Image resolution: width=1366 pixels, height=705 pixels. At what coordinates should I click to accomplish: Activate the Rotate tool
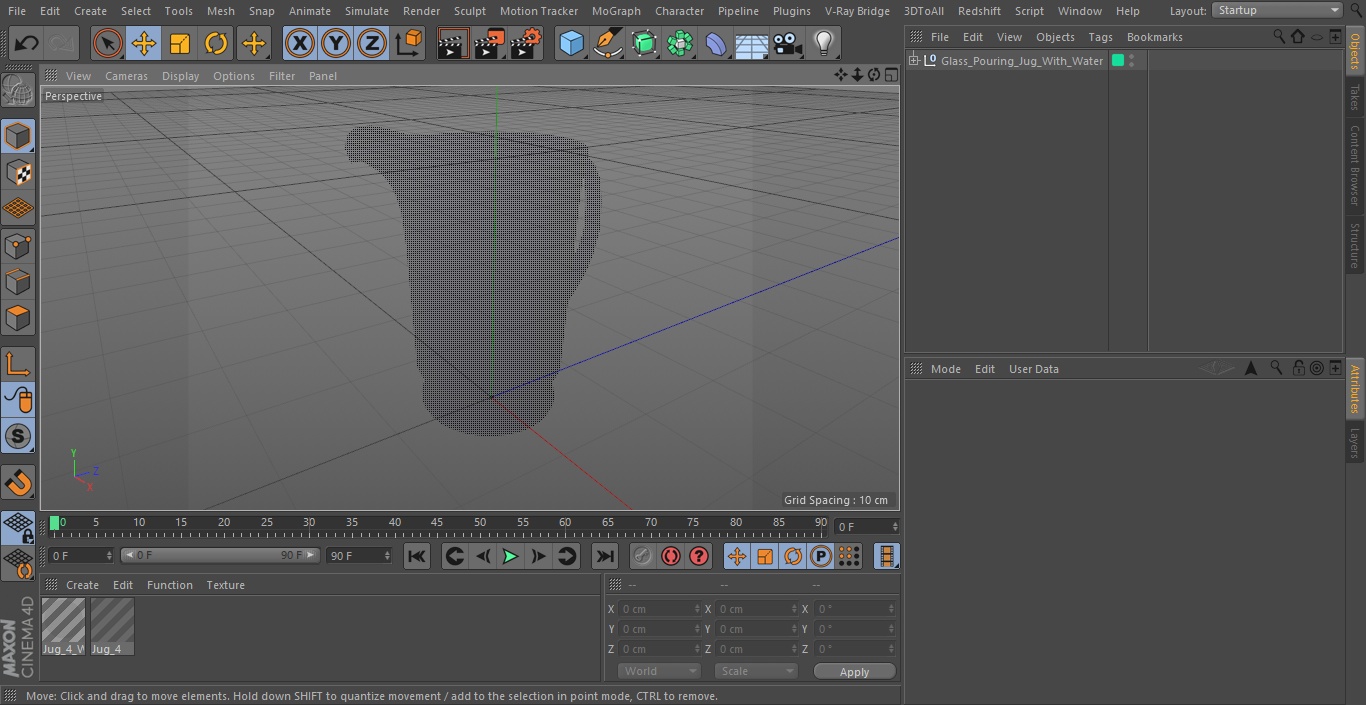[x=216, y=43]
